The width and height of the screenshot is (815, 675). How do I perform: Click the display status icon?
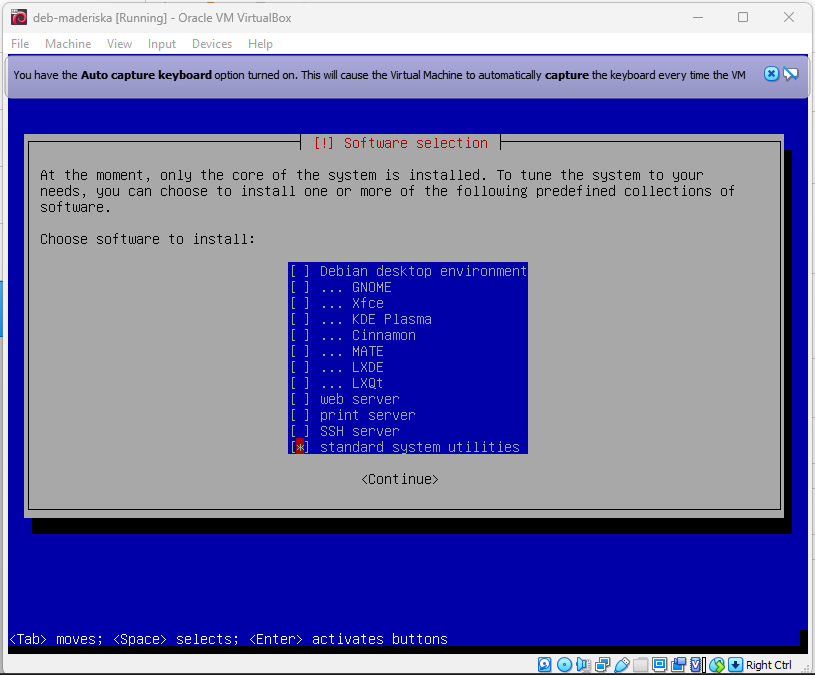point(660,665)
